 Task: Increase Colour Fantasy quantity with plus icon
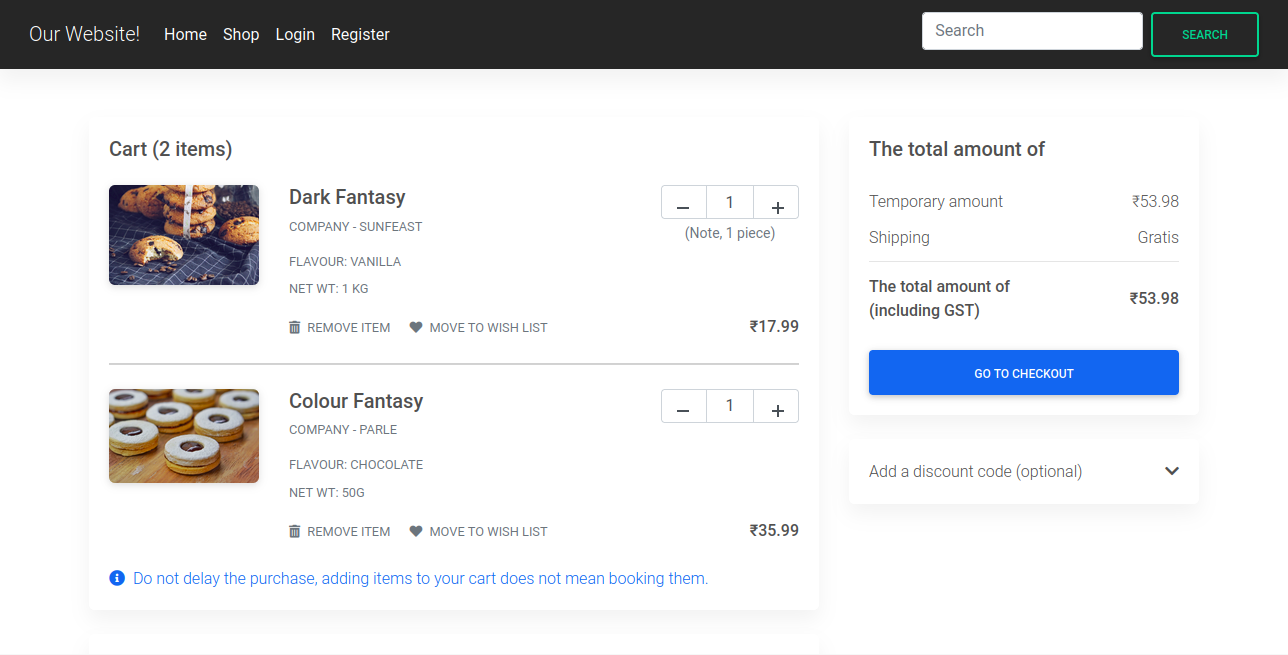pos(776,406)
